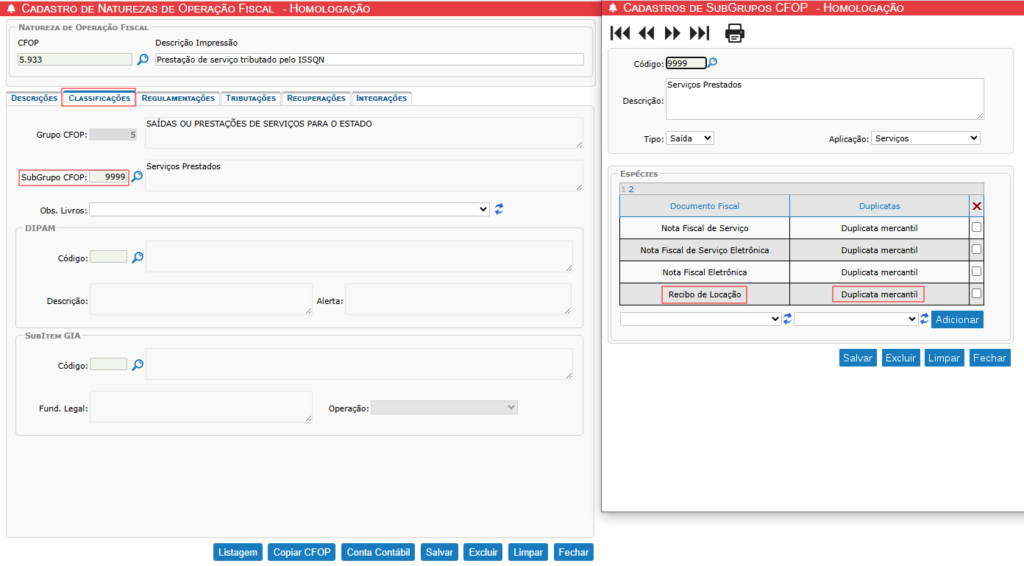
Task: Check the Nota Fiscal de Serviço Eletrônica checkbox
Action: click(976, 249)
